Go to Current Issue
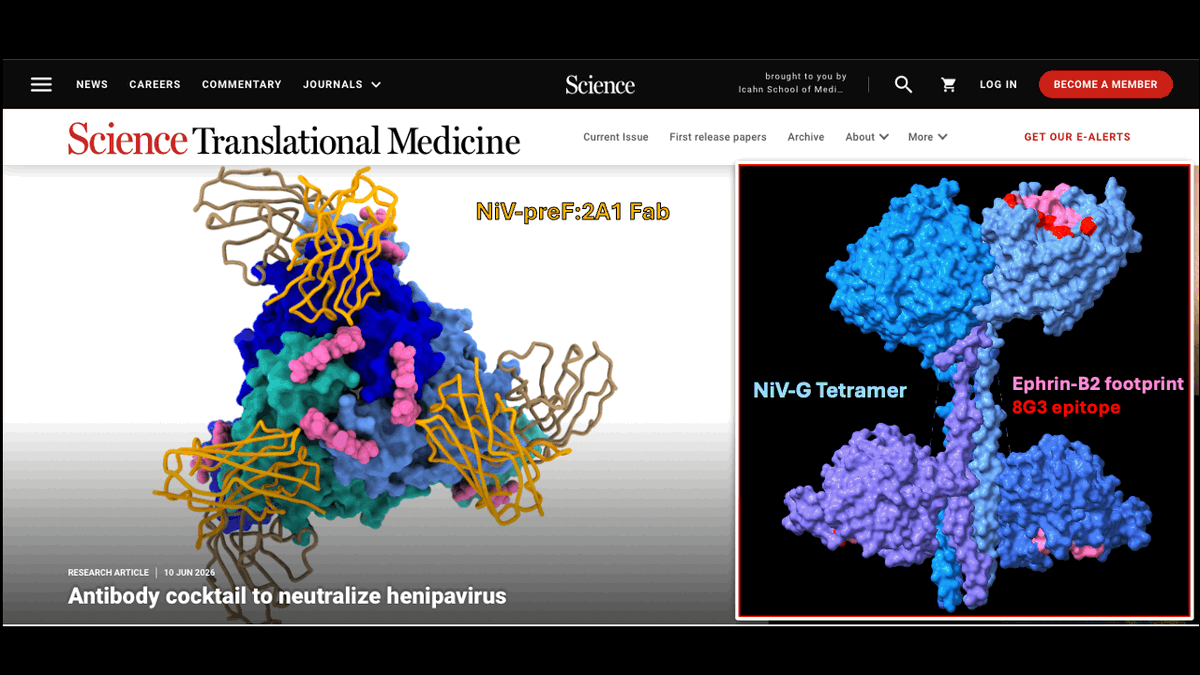 pyautogui.click(x=616, y=137)
